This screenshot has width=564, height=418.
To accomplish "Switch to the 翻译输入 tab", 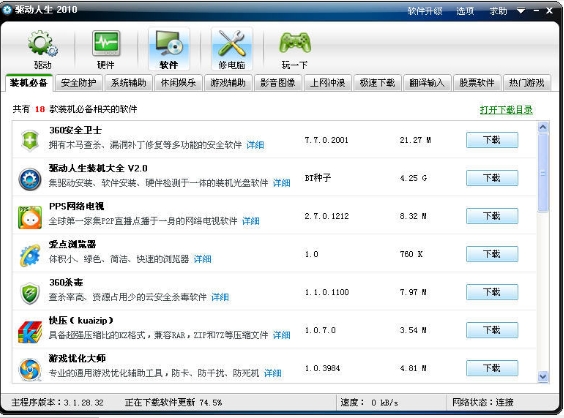I will click(427, 83).
